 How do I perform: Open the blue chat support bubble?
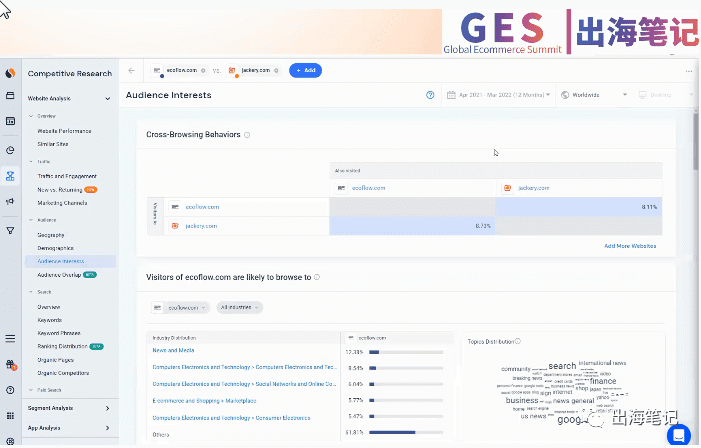tap(679, 435)
